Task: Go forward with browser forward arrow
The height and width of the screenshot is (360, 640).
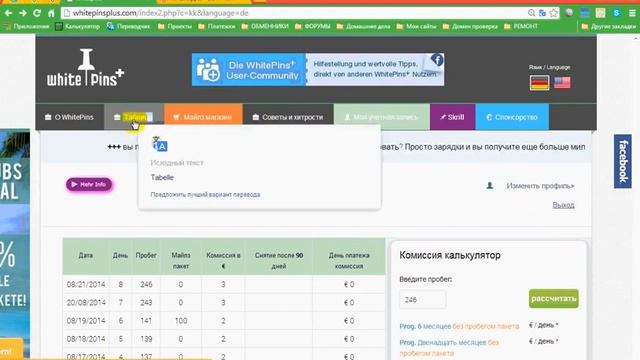Action: [23, 13]
